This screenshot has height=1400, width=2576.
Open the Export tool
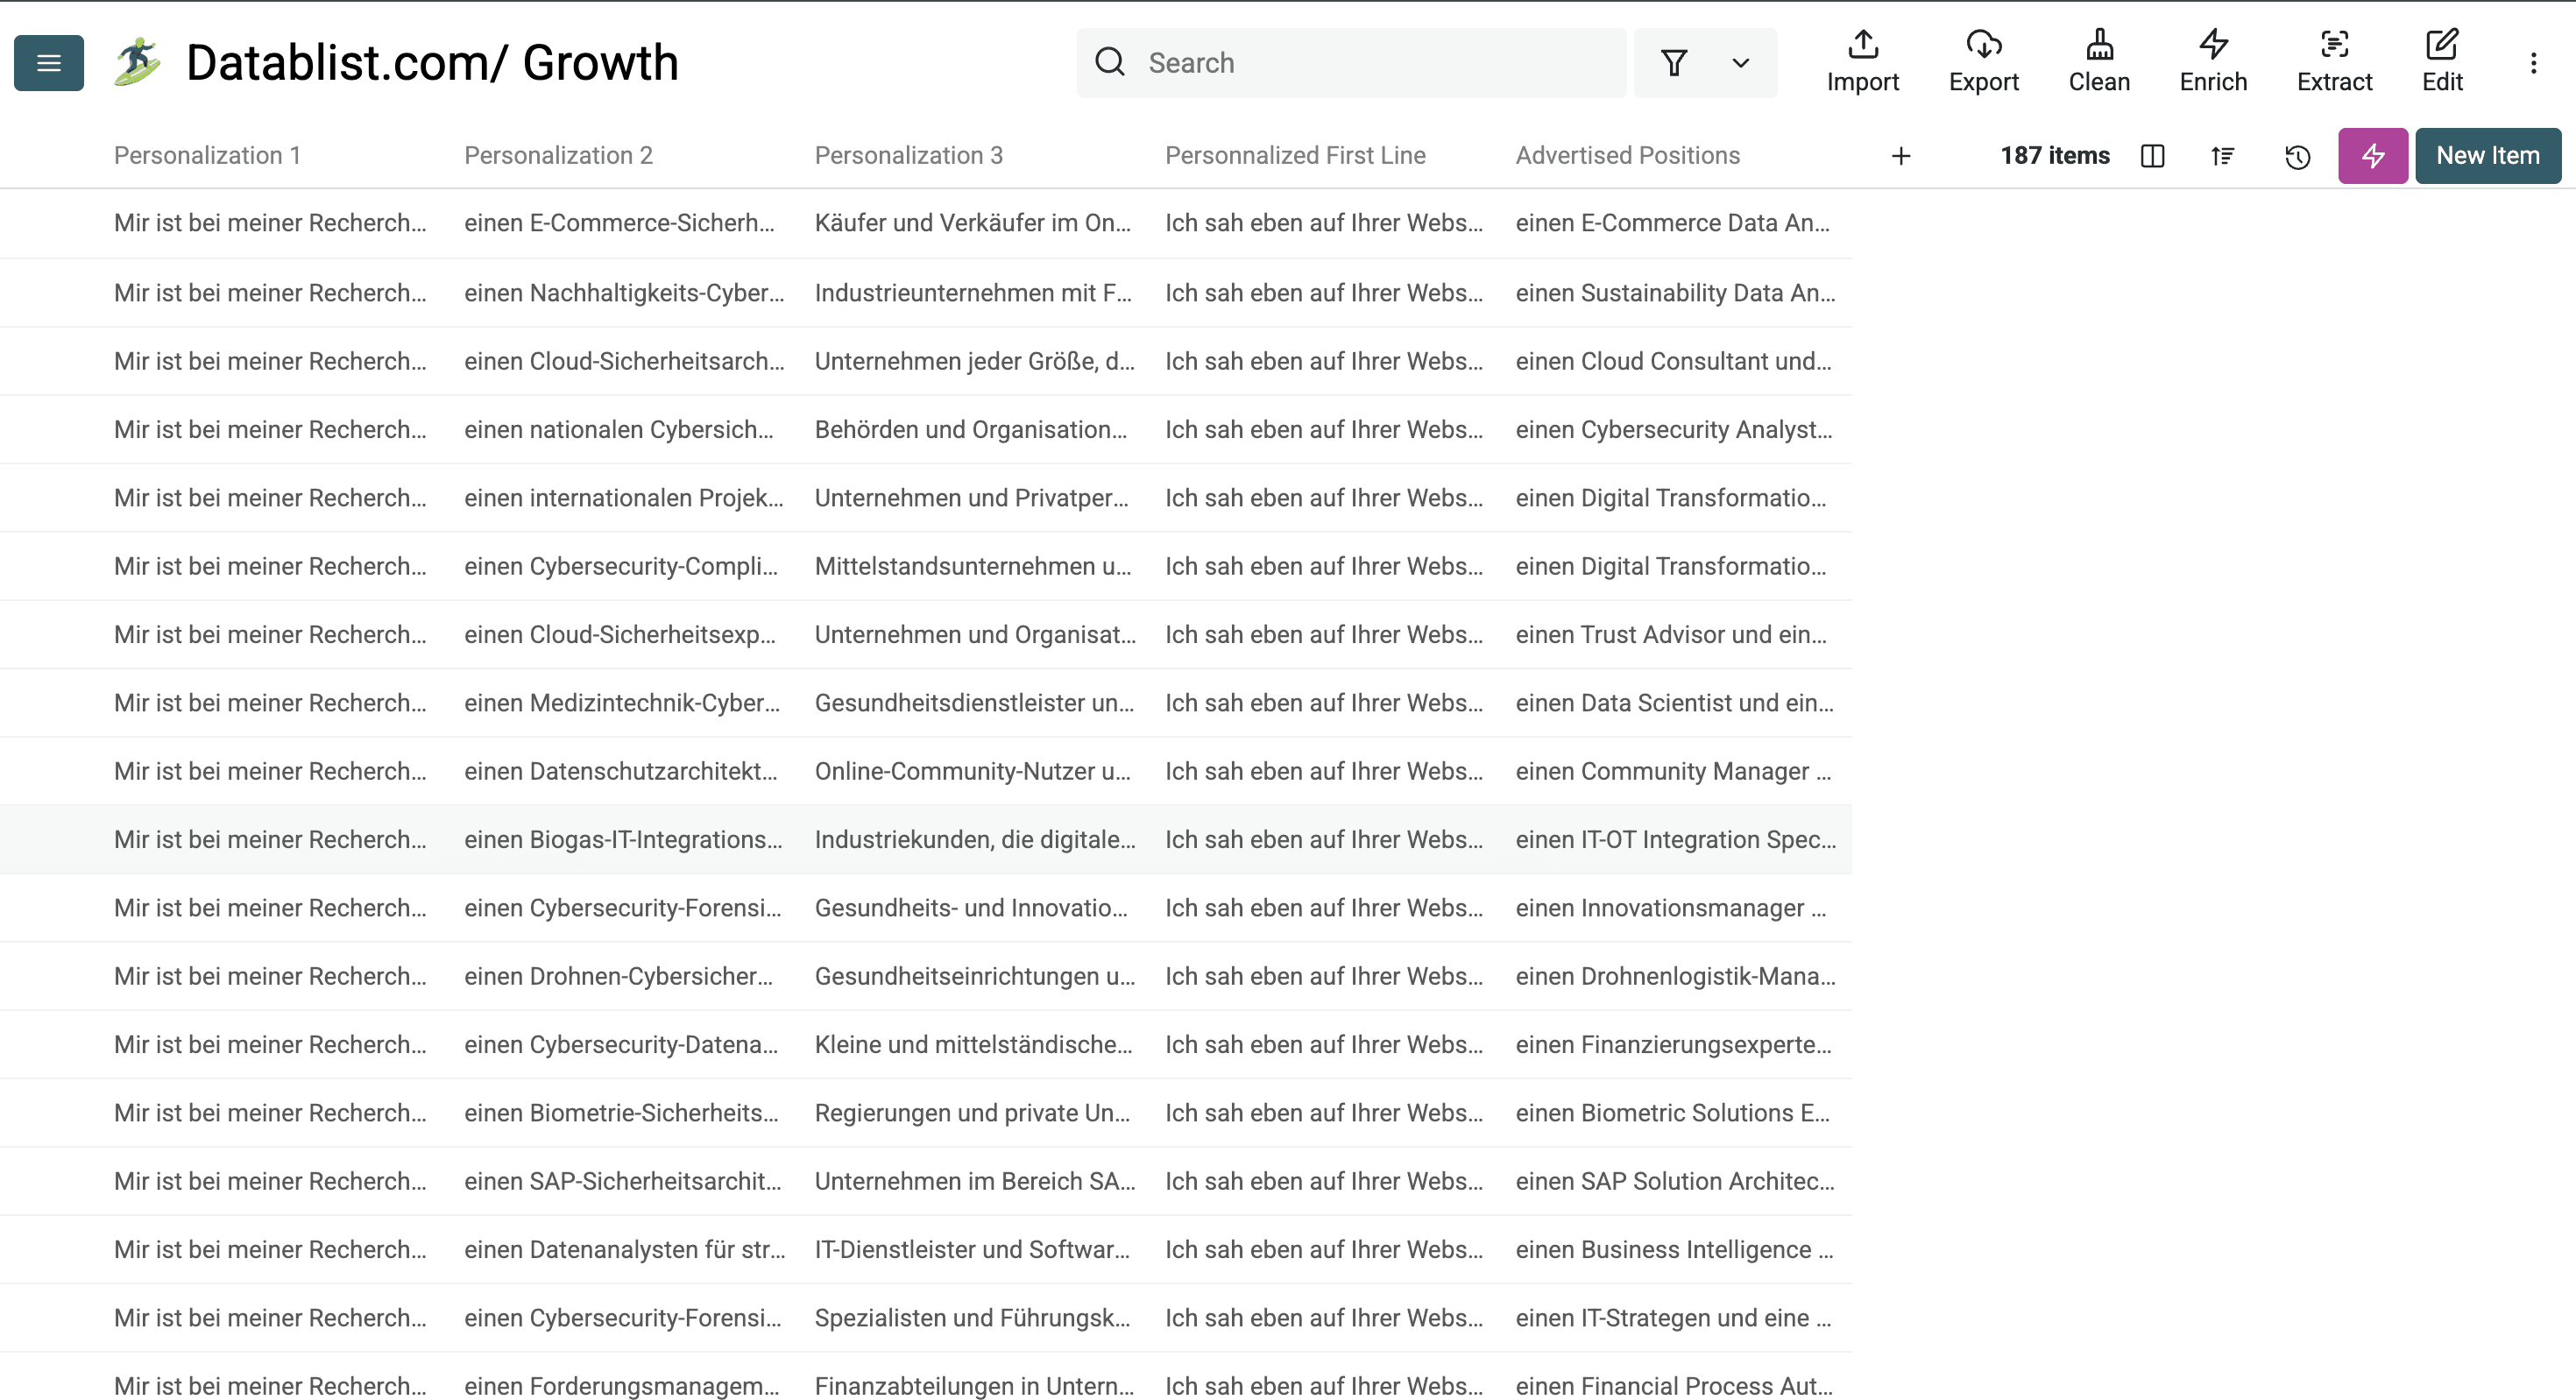click(1983, 62)
